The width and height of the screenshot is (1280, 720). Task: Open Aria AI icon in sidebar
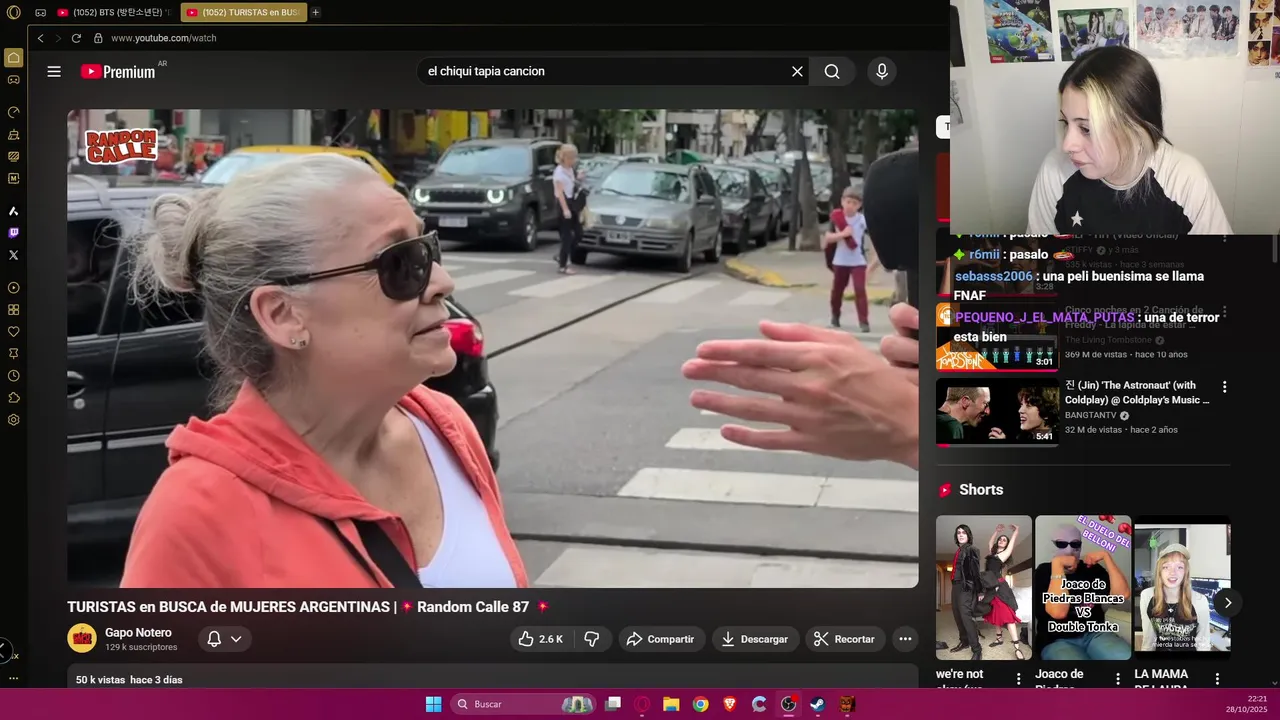coord(13,211)
